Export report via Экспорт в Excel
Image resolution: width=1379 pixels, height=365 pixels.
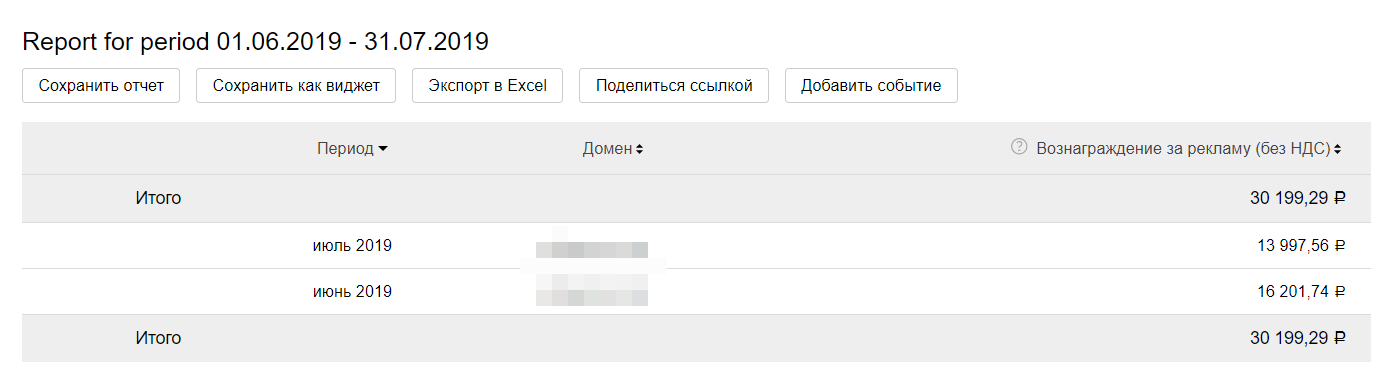[x=487, y=85]
